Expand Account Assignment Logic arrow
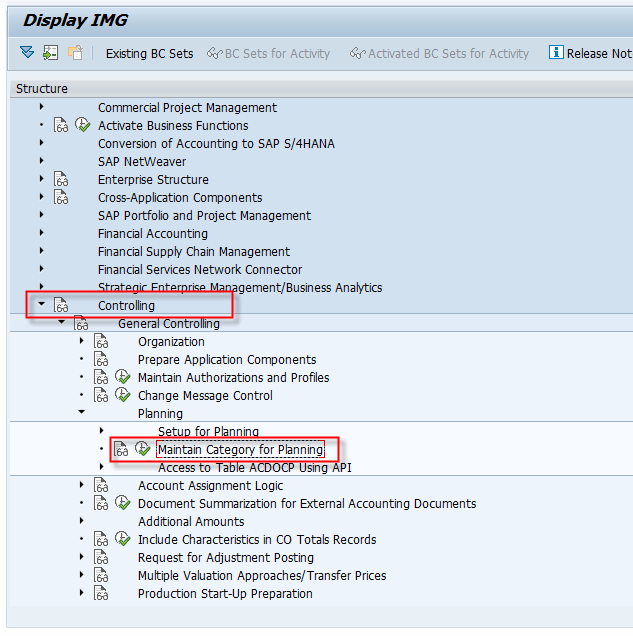Viewport: 633px width, 636px height. coord(82,485)
